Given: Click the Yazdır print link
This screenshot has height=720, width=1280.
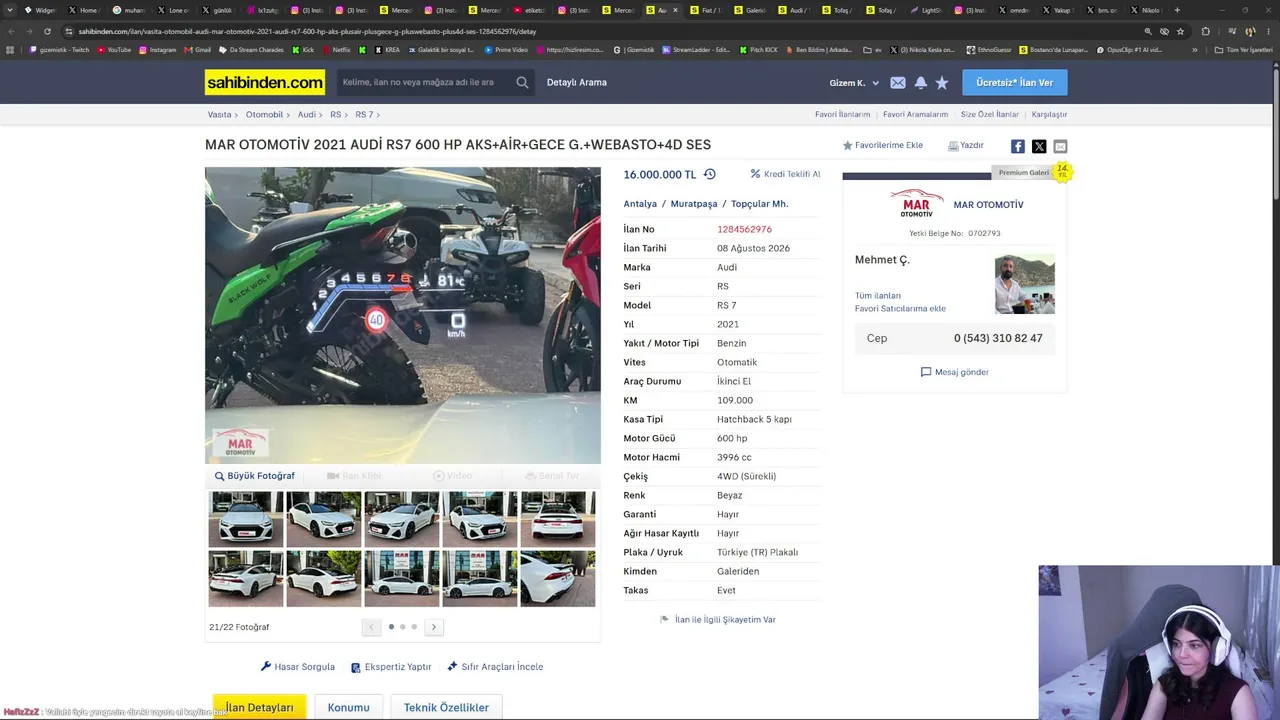Looking at the screenshot, I should [x=966, y=146].
